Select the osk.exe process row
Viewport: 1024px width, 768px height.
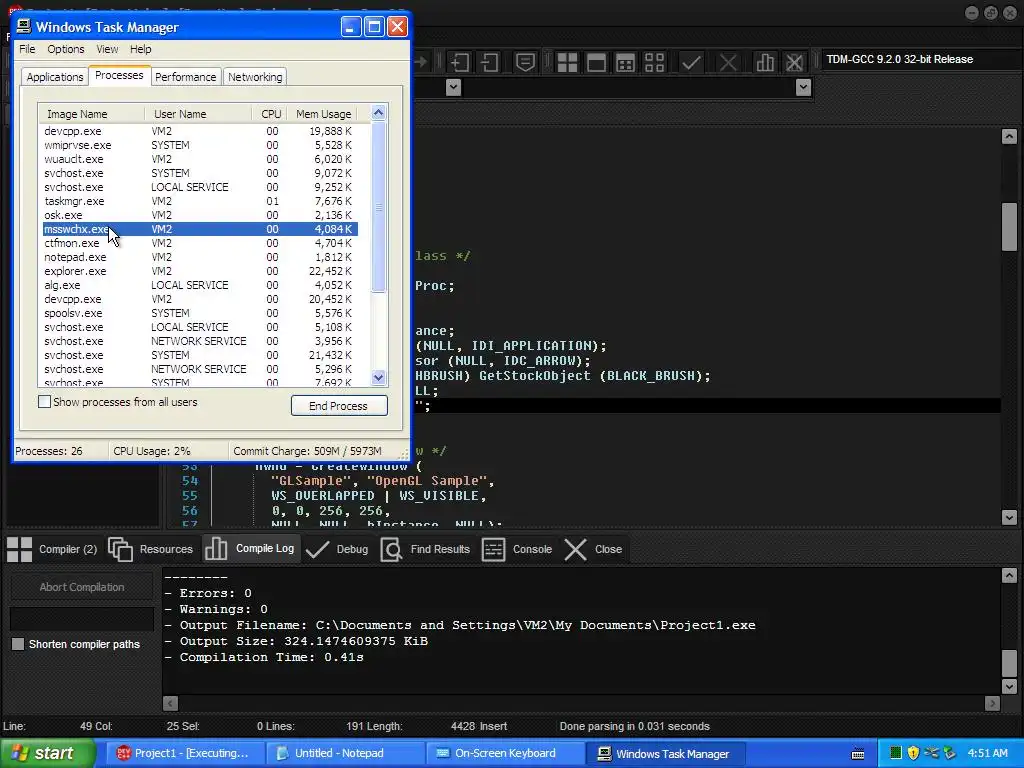pos(200,215)
